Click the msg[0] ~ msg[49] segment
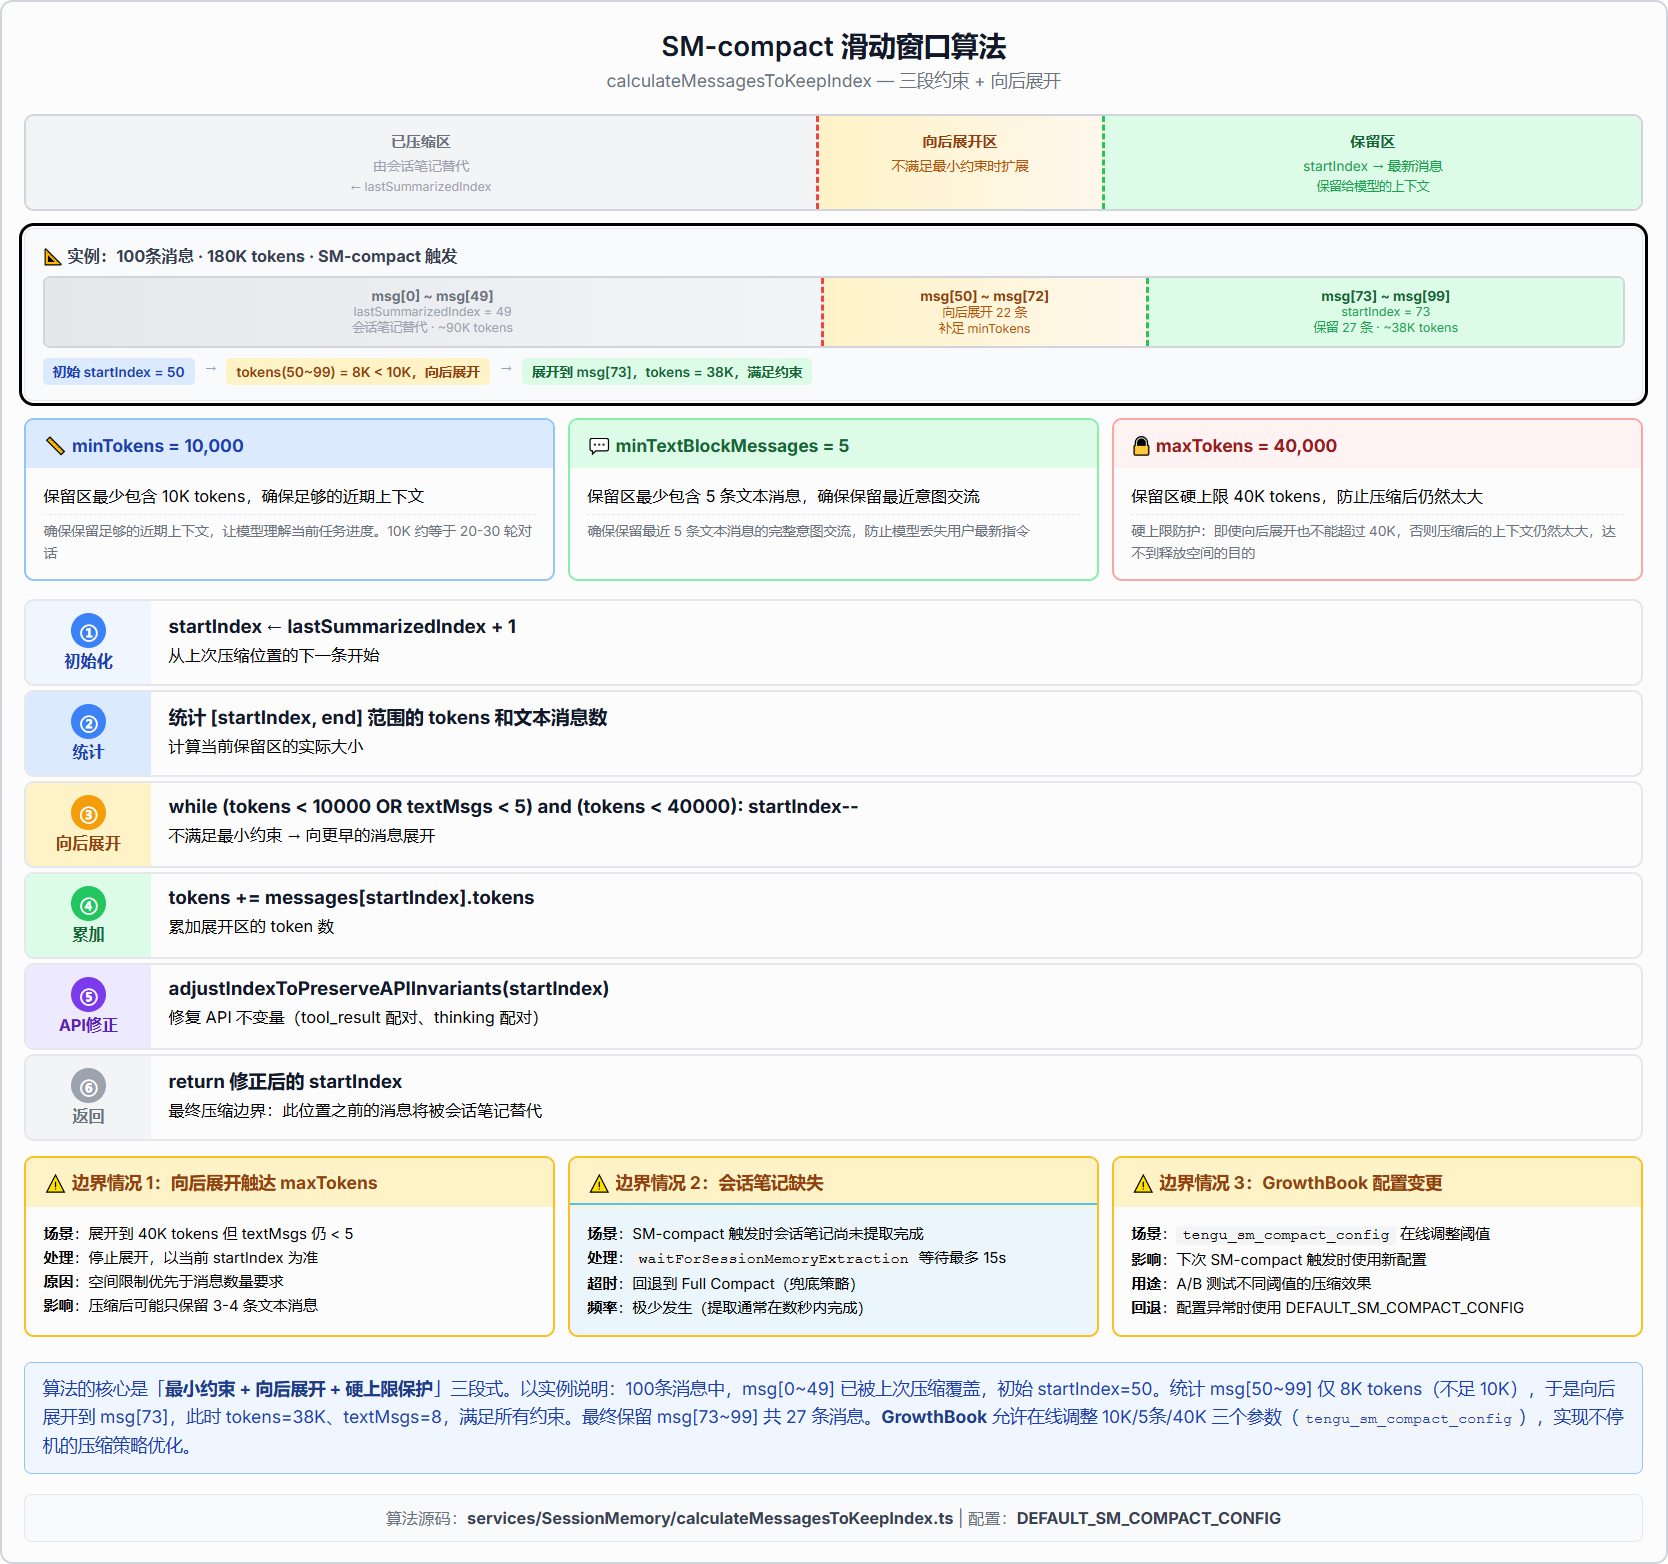 point(432,312)
